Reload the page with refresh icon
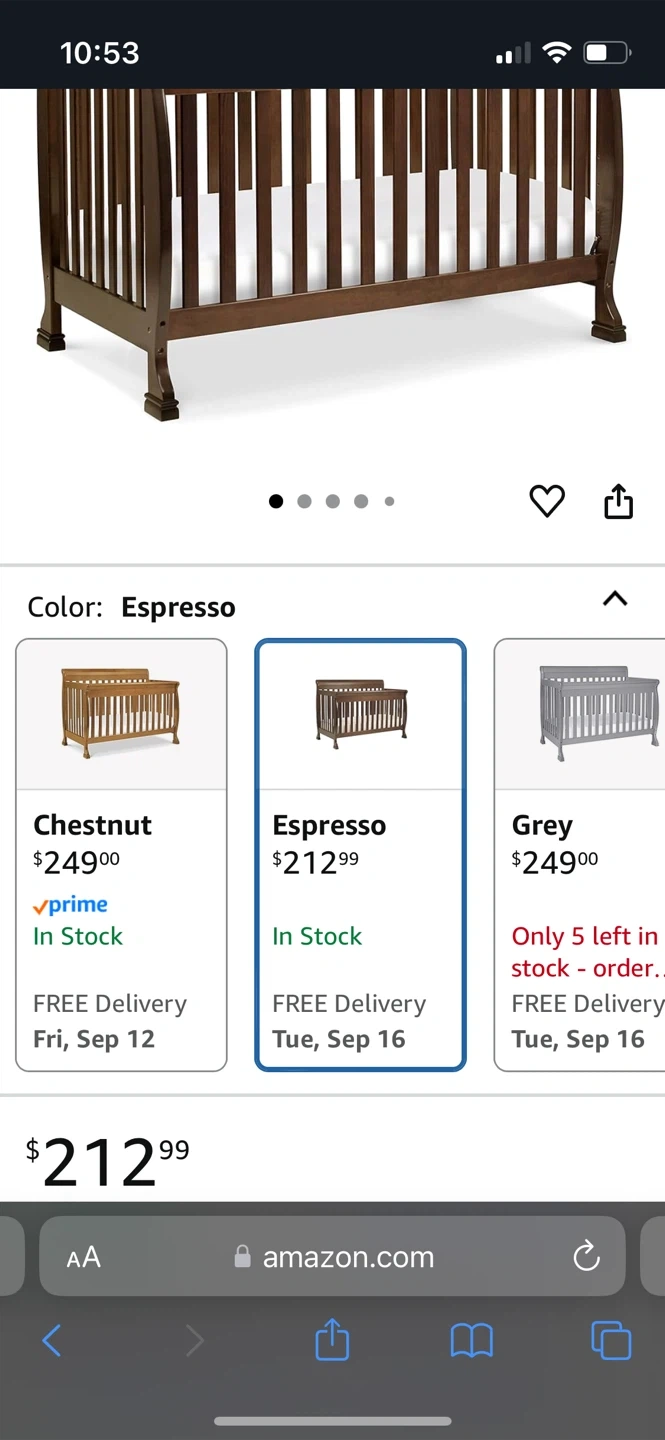Image resolution: width=665 pixels, height=1440 pixels. click(x=586, y=1256)
